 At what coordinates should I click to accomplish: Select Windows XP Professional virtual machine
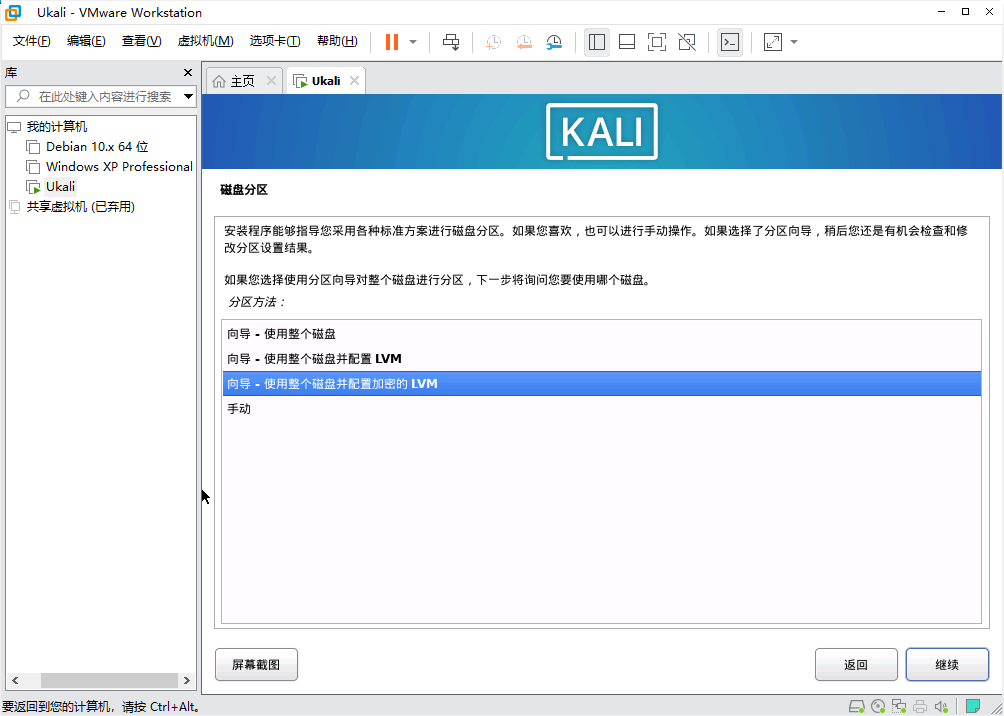click(x=119, y=167)
